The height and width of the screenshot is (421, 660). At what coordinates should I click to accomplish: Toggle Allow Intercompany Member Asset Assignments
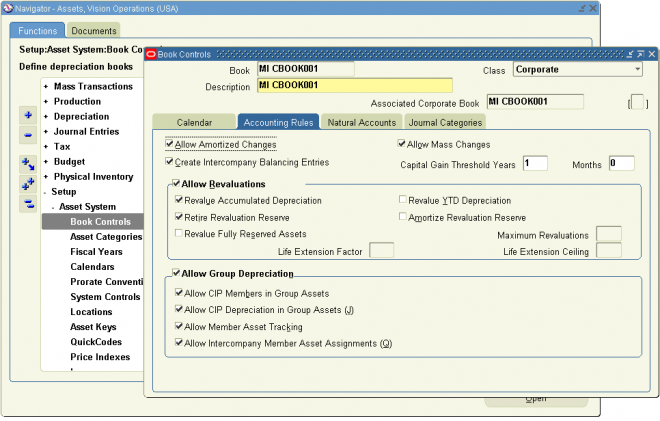click(x=179, y=342)
